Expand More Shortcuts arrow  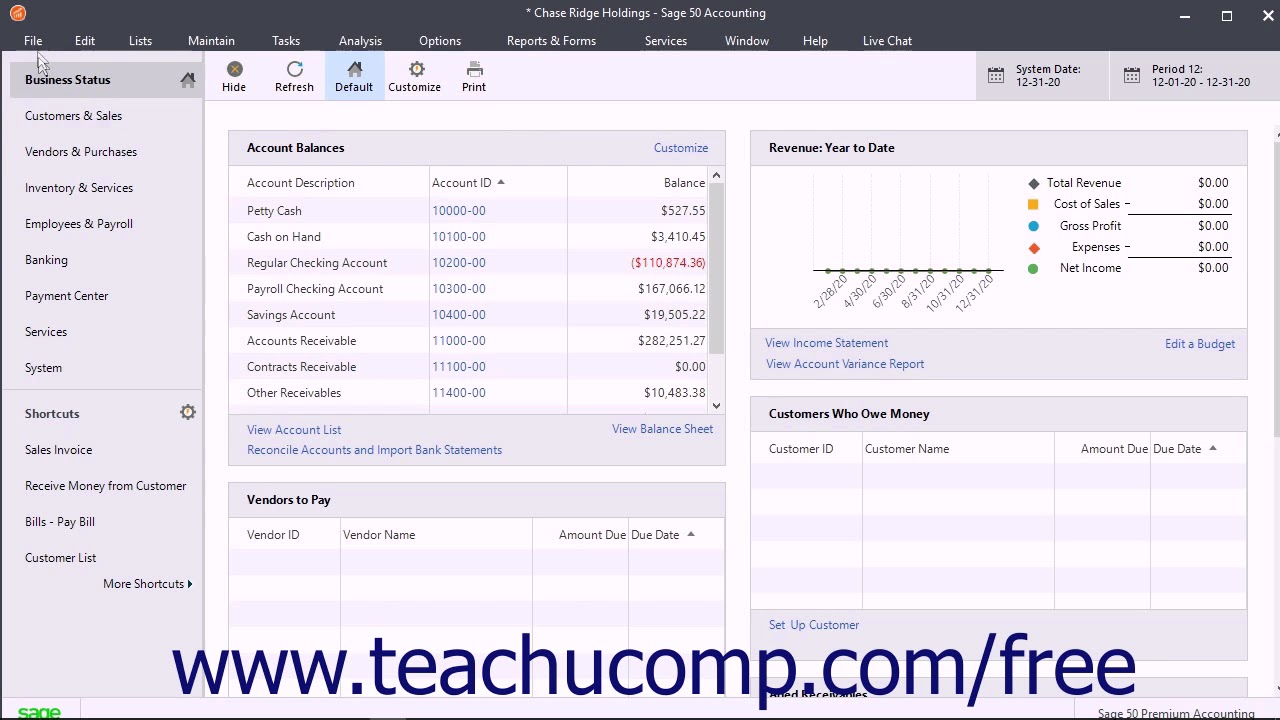click(x=190, y=584)
